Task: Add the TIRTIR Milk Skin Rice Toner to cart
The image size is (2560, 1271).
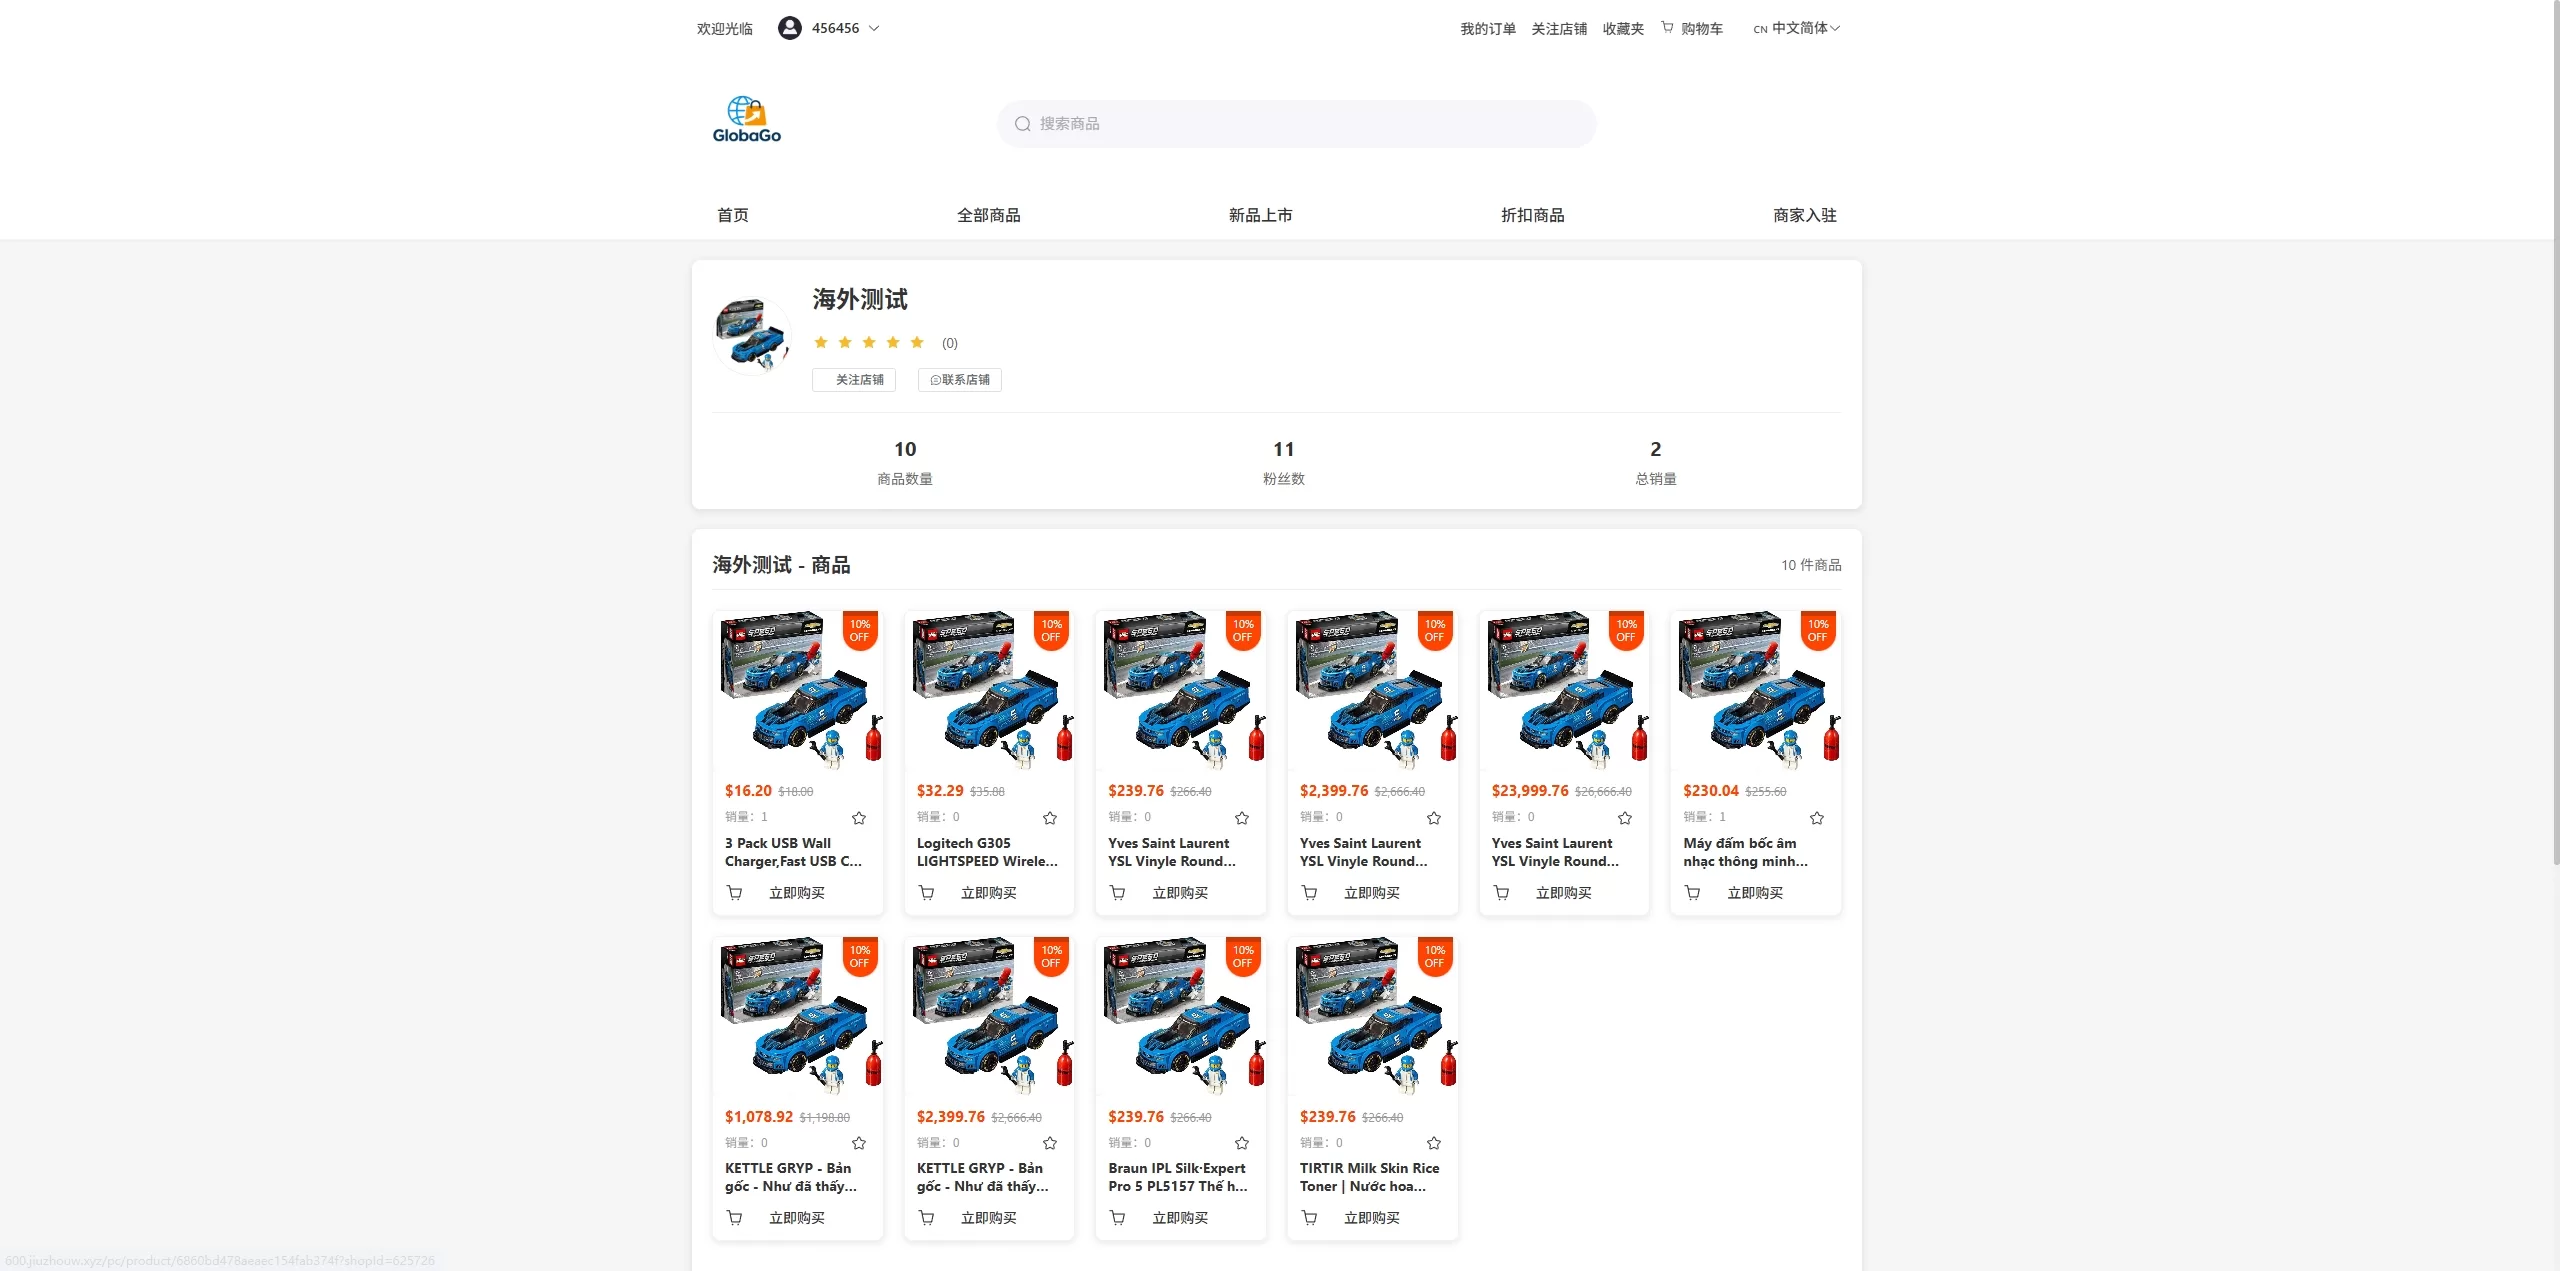Action: (1309, 1217)
